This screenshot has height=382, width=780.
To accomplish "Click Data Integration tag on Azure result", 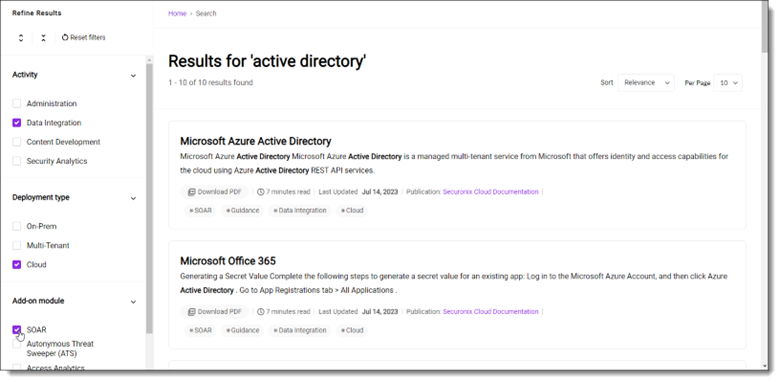I will coord(300,210).
